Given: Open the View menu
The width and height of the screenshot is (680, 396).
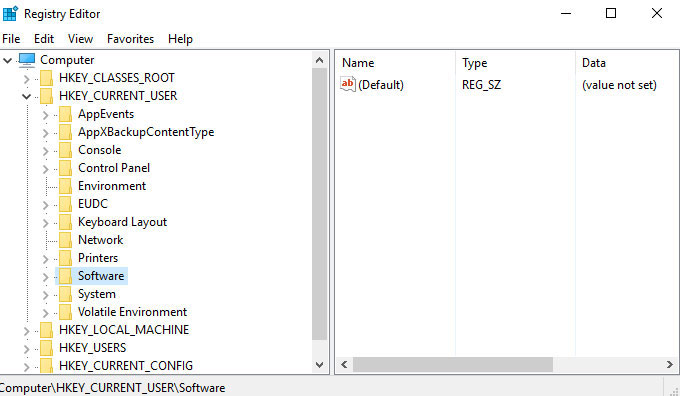Looking at the screenshot, I should (80, 39).
